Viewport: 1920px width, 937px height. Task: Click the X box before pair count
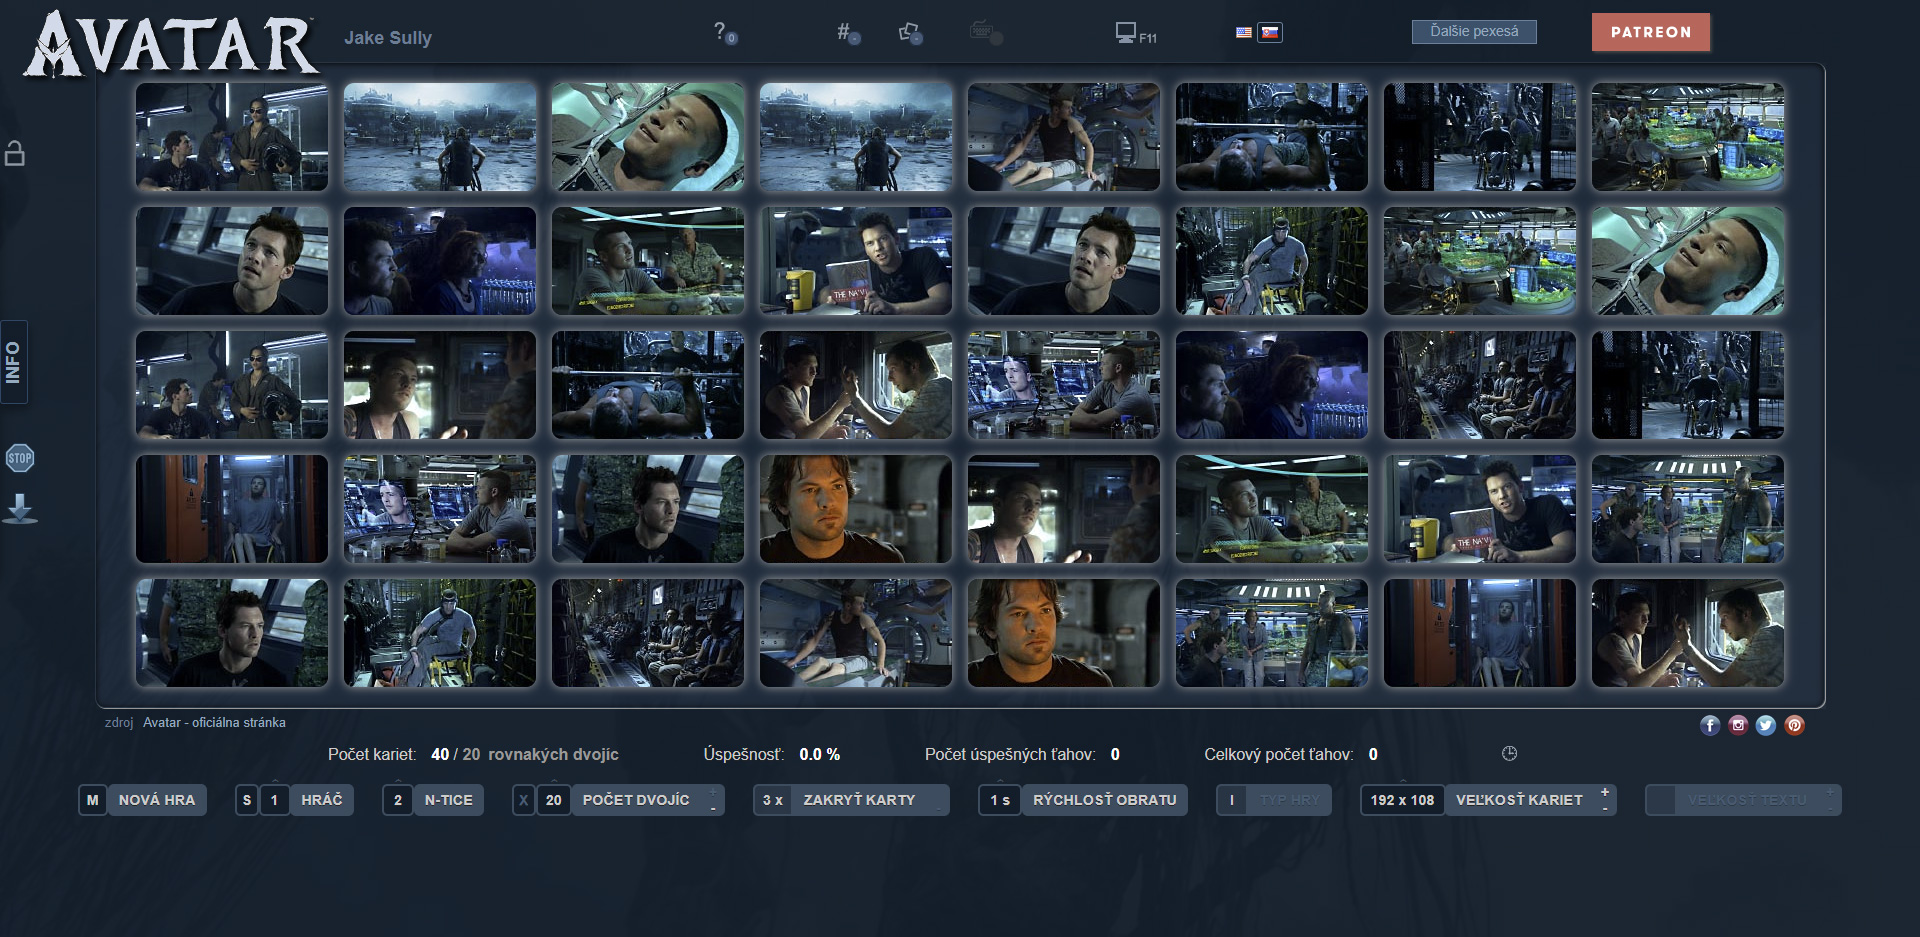pyautogui.click(x=523, y=800)
